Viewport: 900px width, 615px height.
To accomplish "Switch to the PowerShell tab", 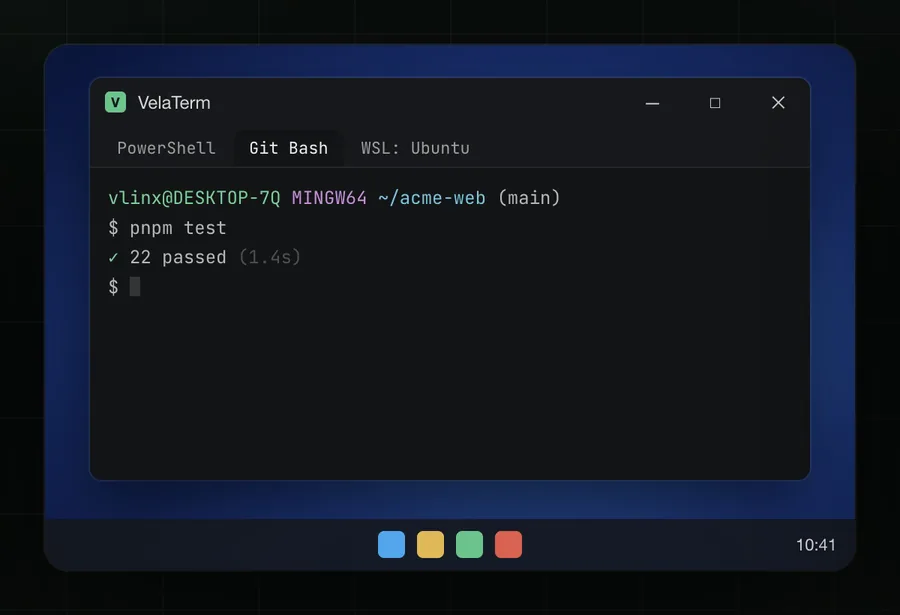I will pos(166,148).
